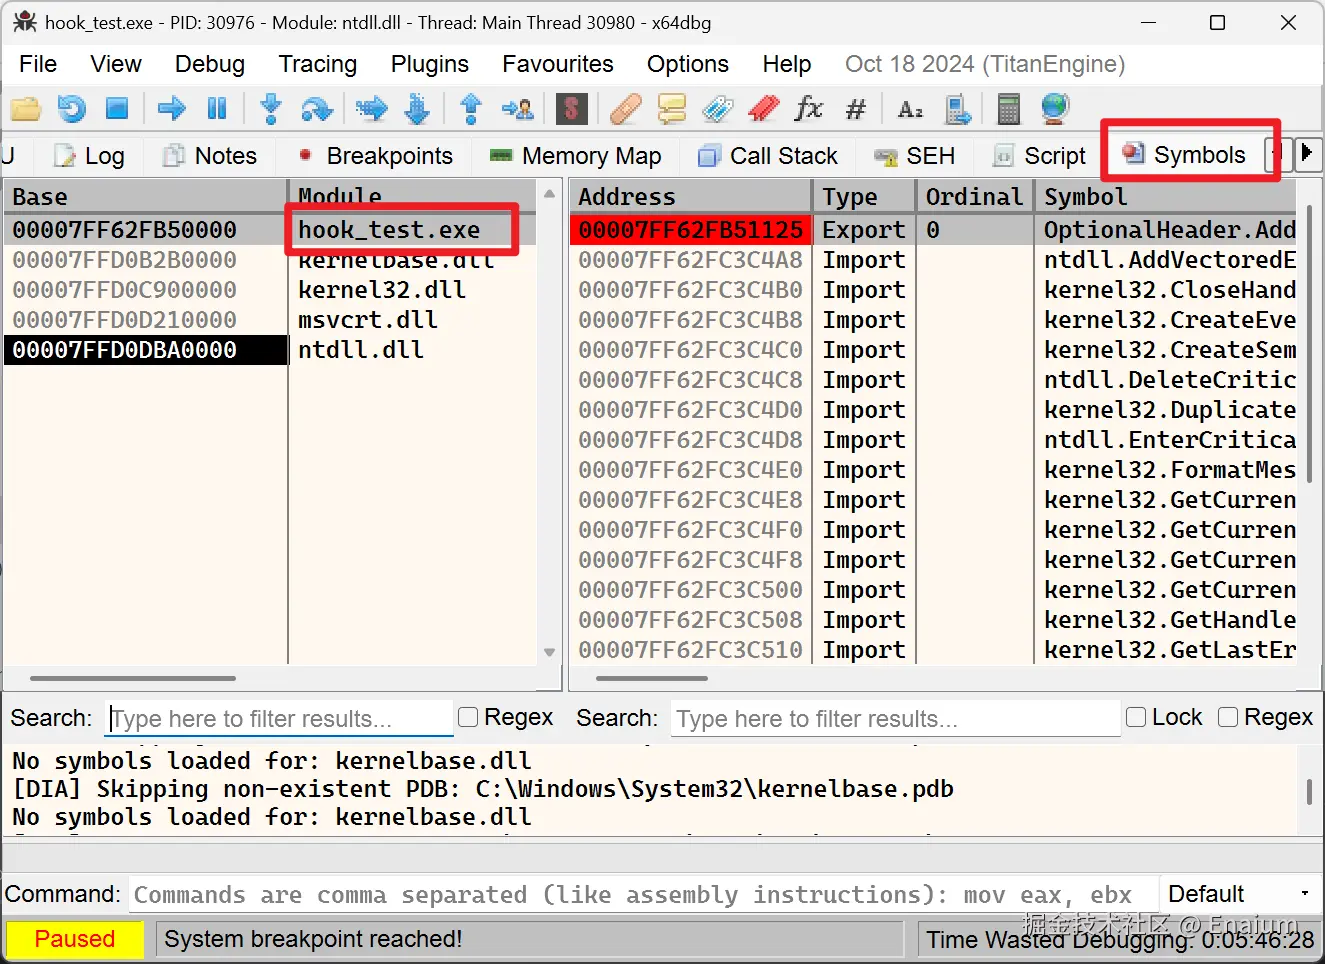This screenshot has height=964, width=1325.
Task: Open the Calculator icon
Action: 1009,108
